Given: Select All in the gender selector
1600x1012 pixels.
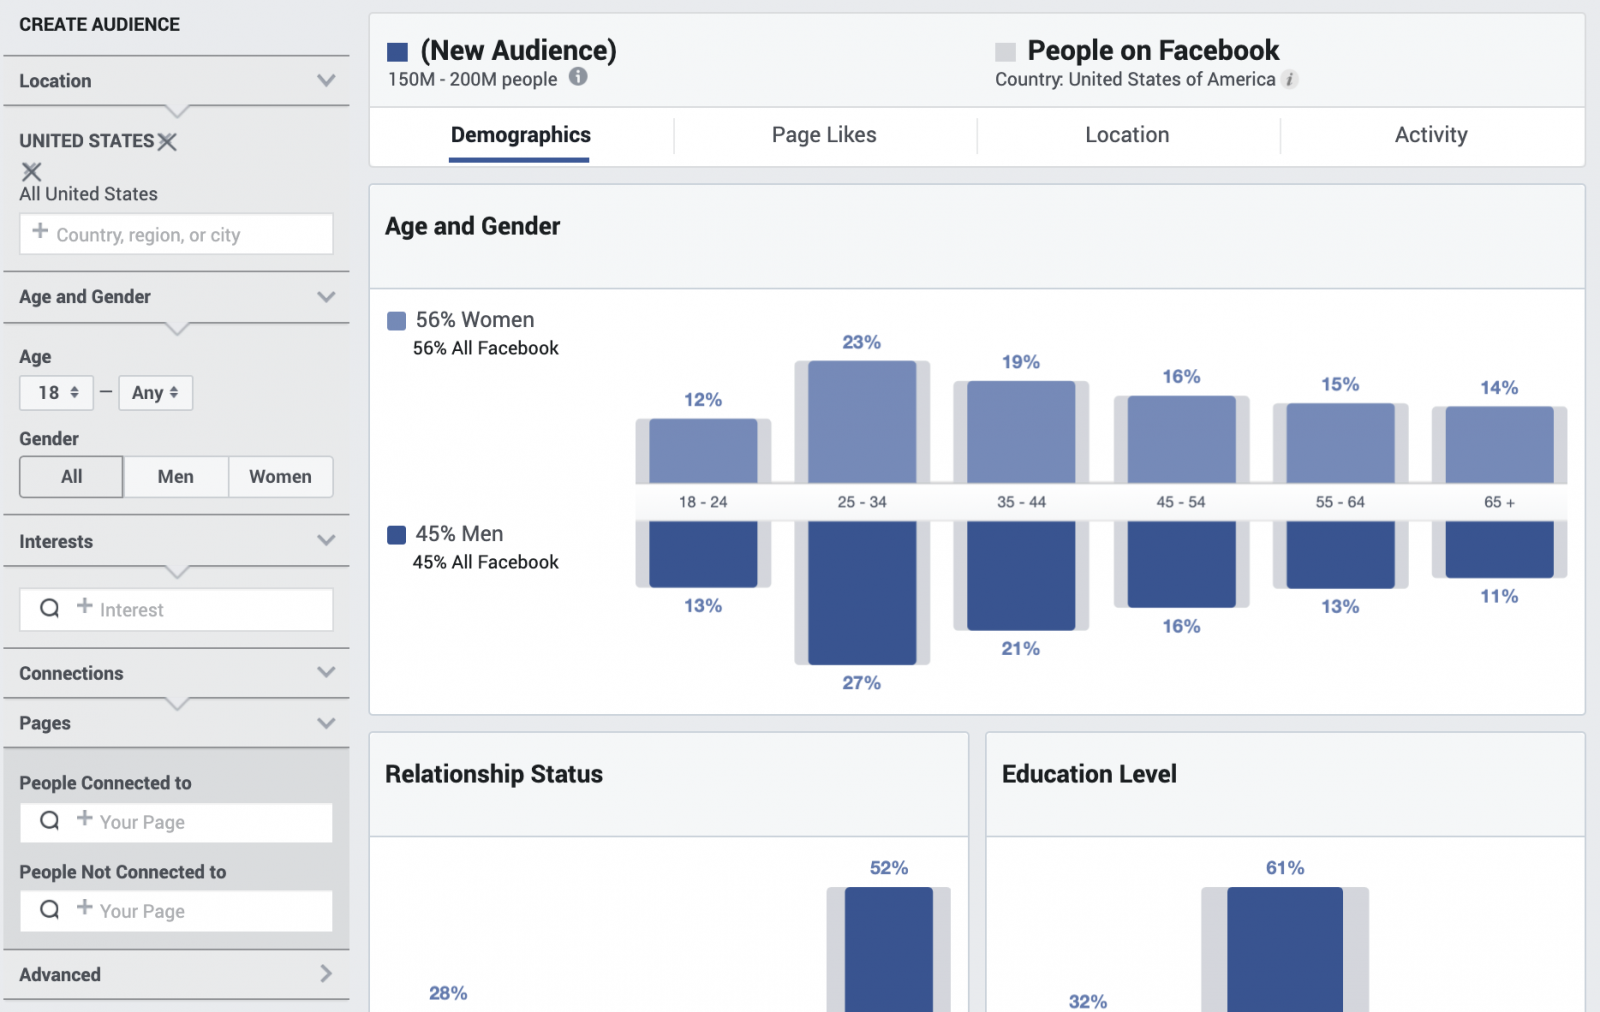Looking at the screenshot, I should (70, 476).
